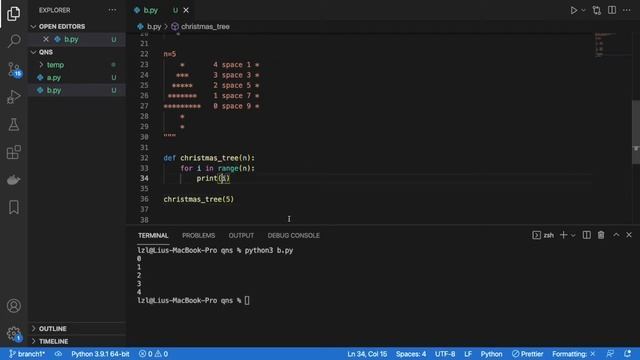The image size is (640, 360).
Task: Close b.py in Open Editors list
Action: pos(46,39)
